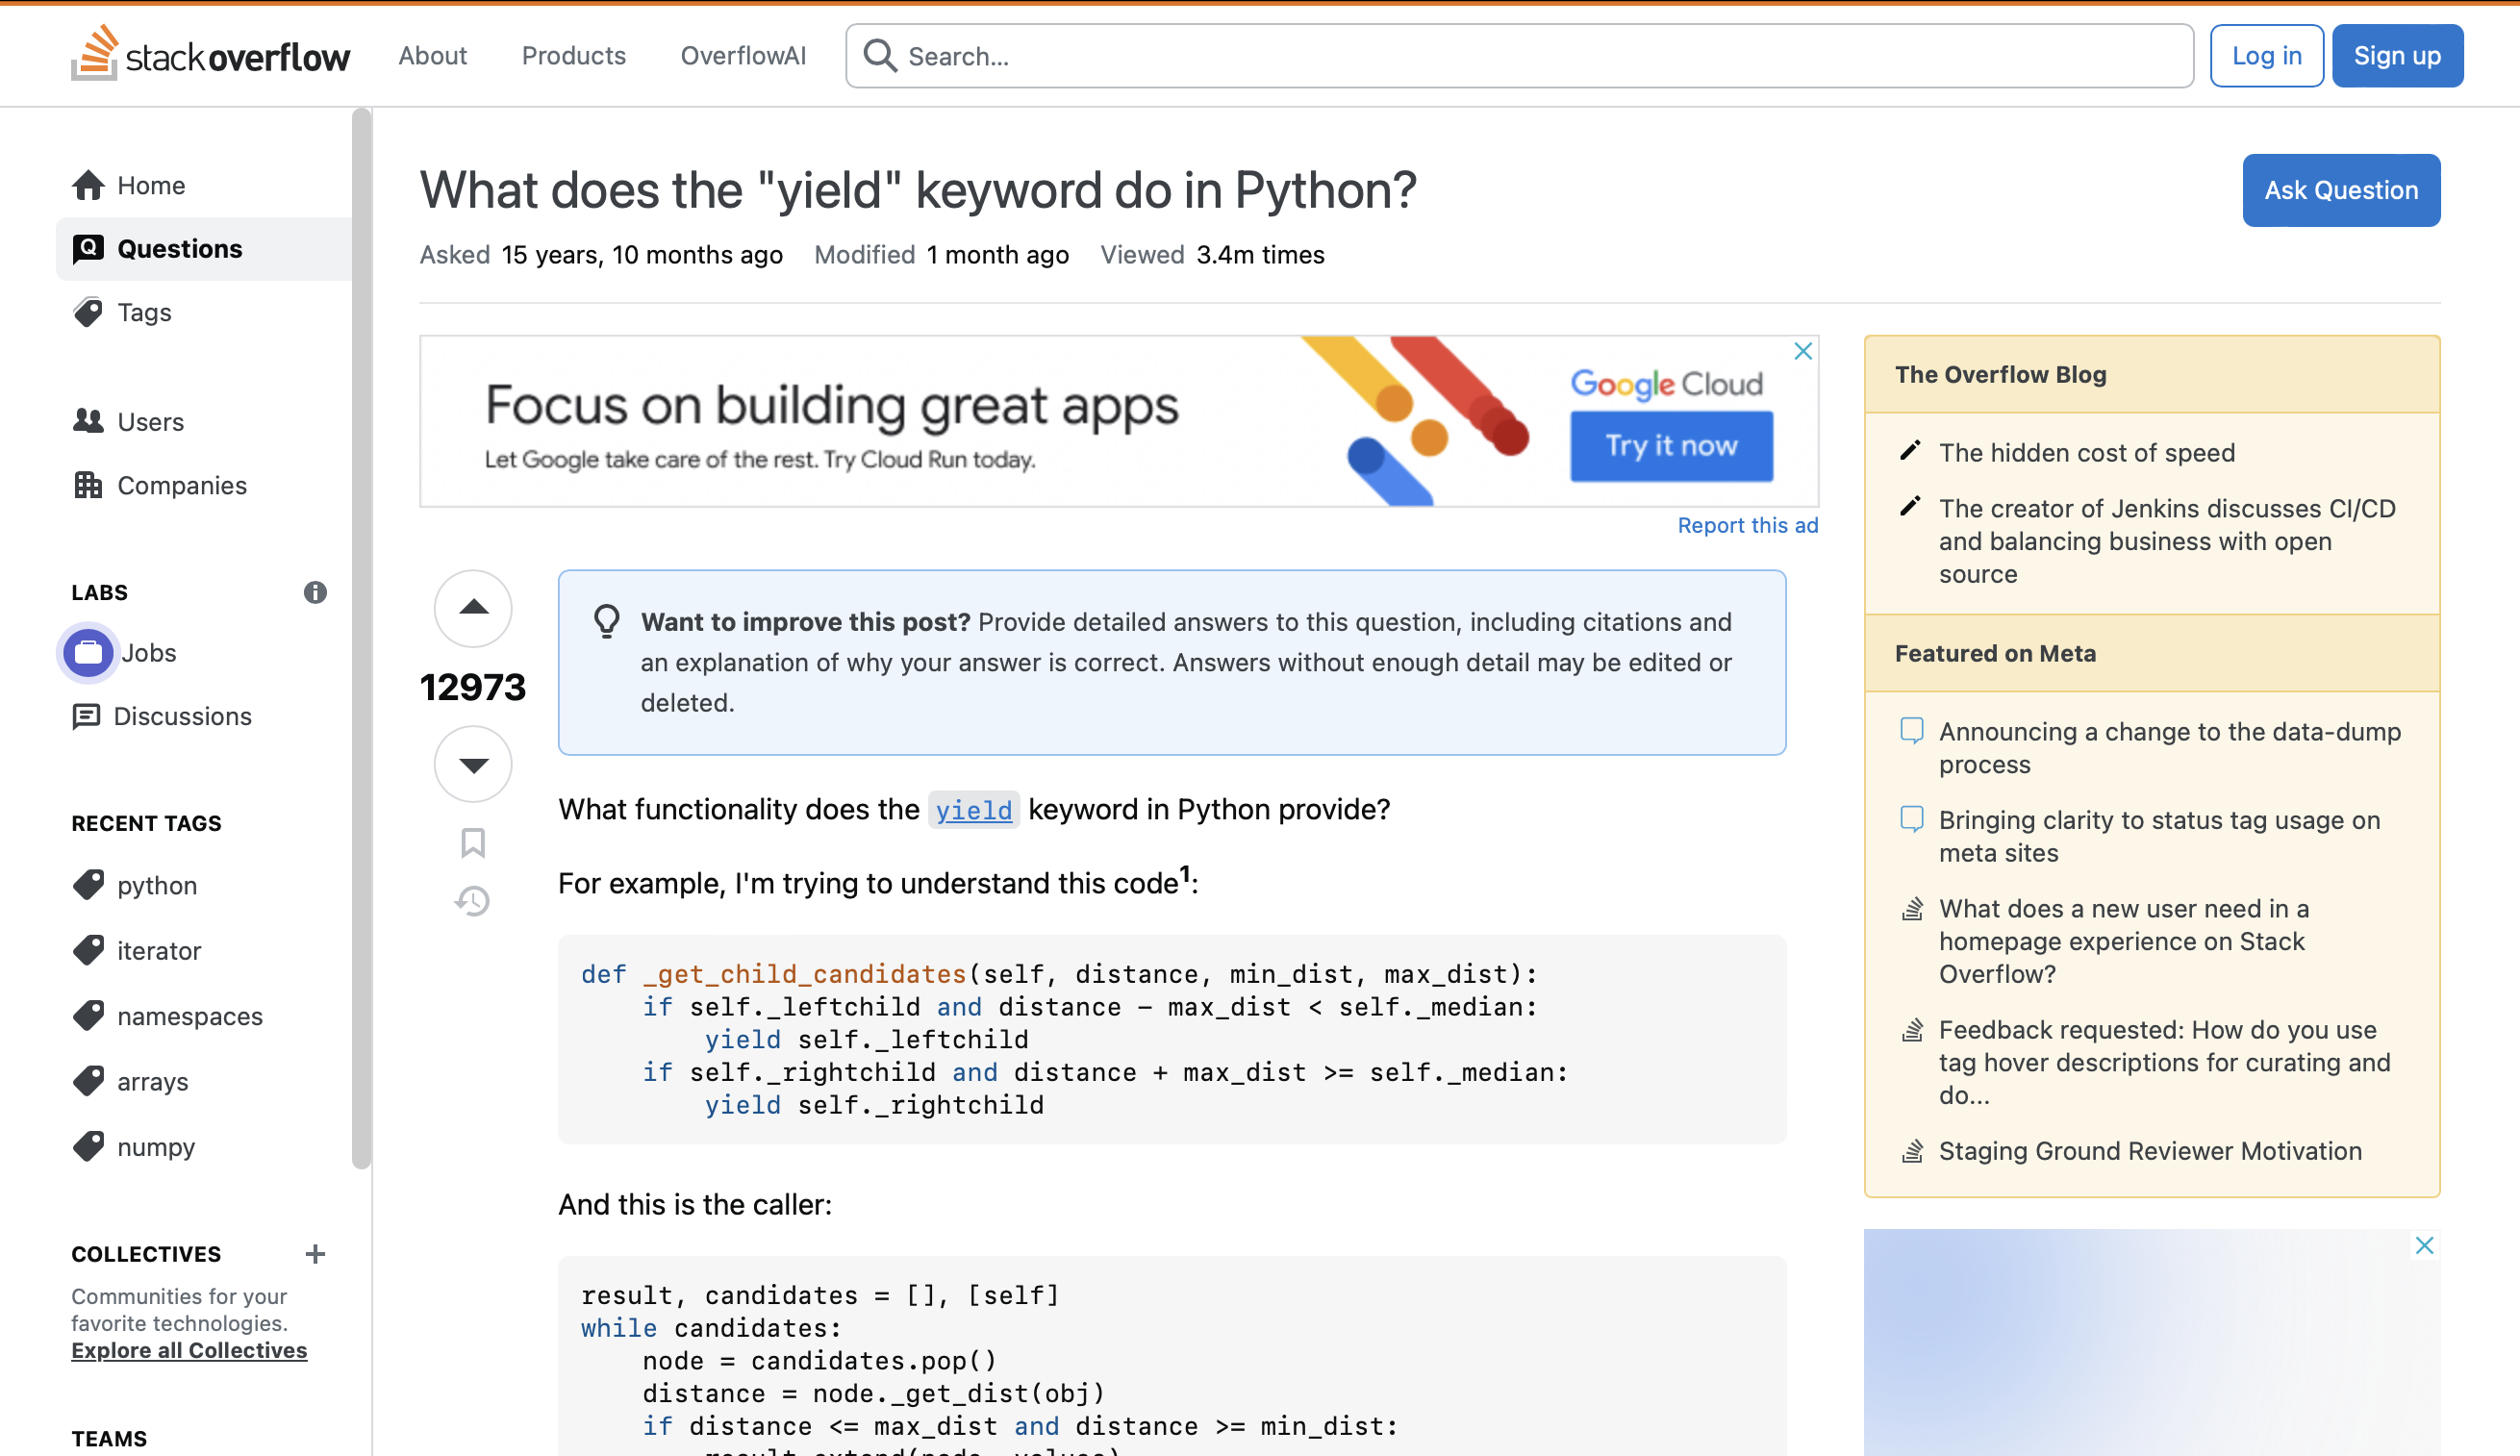Viewport: 2520px width, 1456px height.
Task: Upvote the yield keyword question
Action: pyautogui.click(x=473, y=608)
